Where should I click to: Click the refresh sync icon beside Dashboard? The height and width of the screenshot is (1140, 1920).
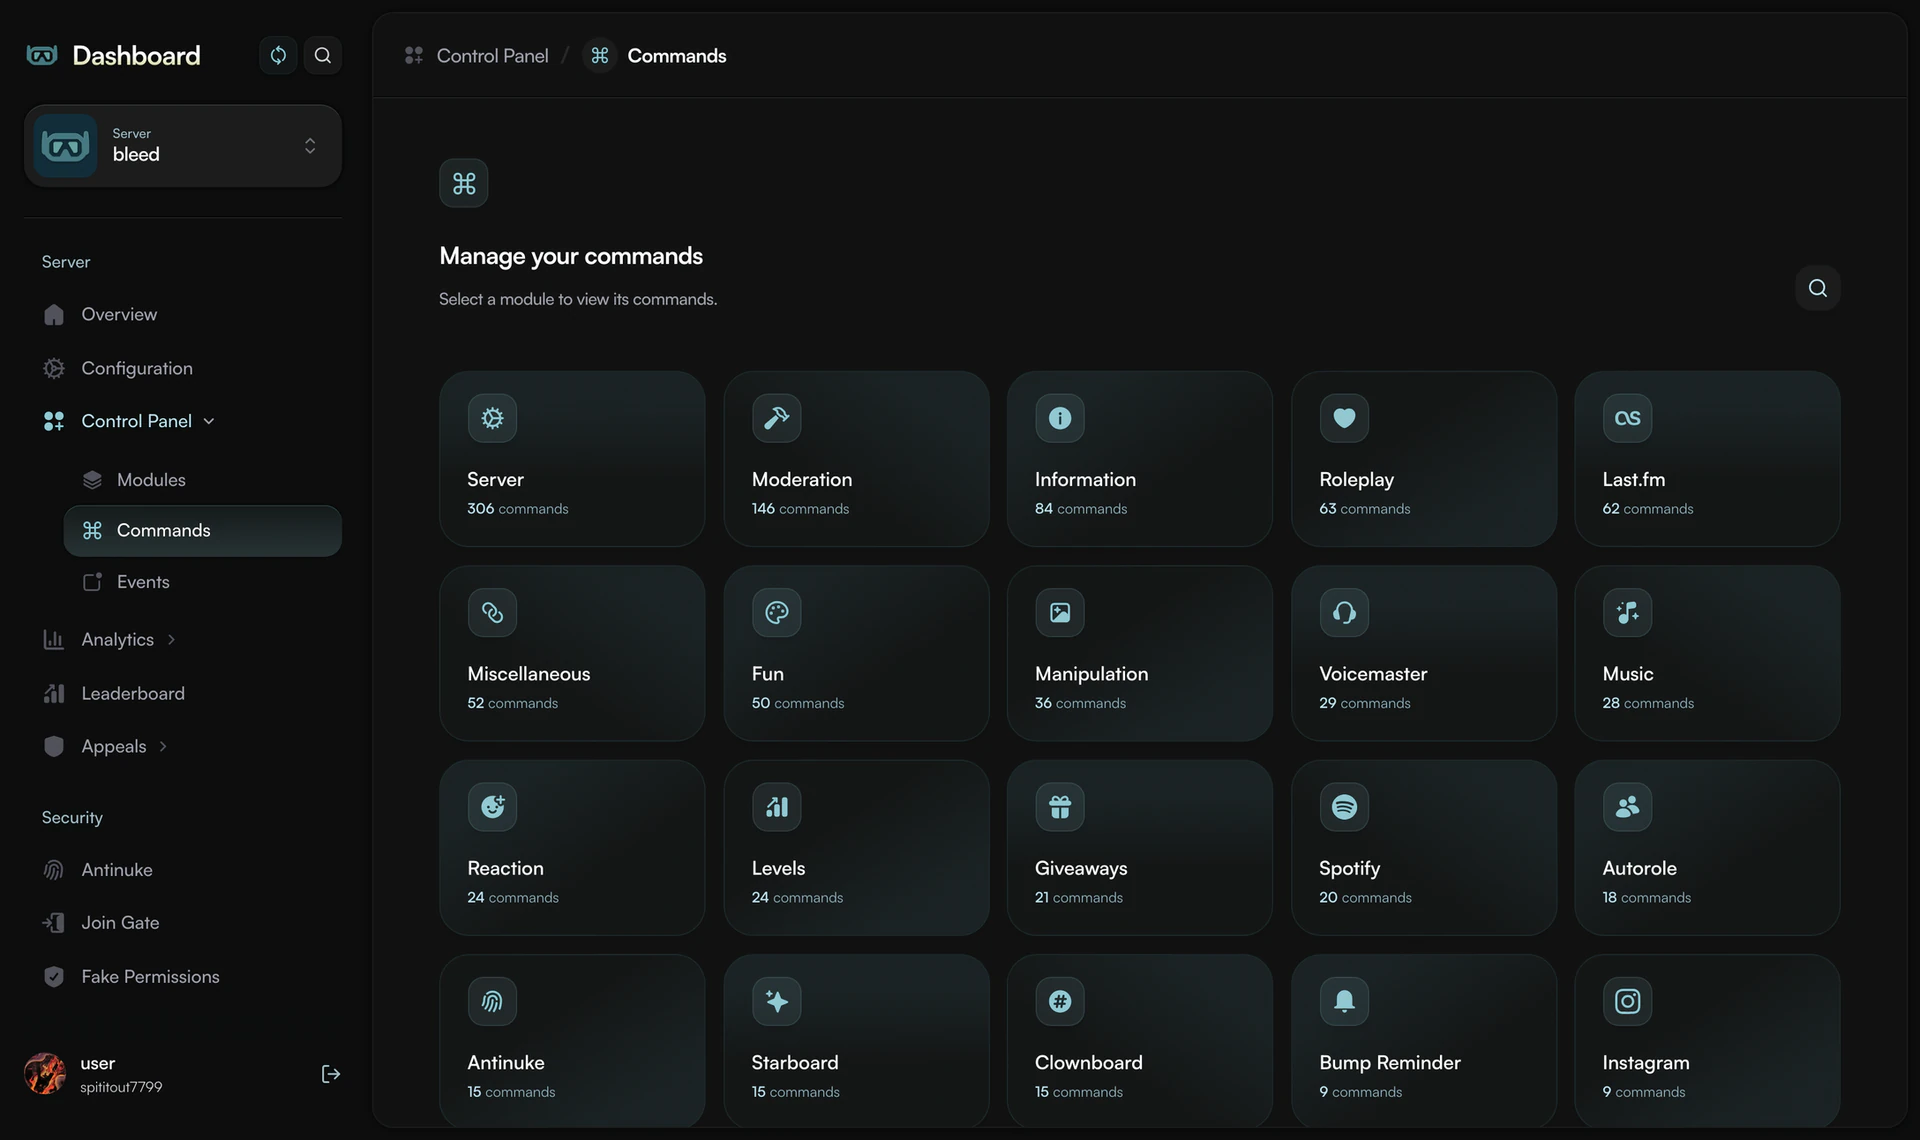278,55
